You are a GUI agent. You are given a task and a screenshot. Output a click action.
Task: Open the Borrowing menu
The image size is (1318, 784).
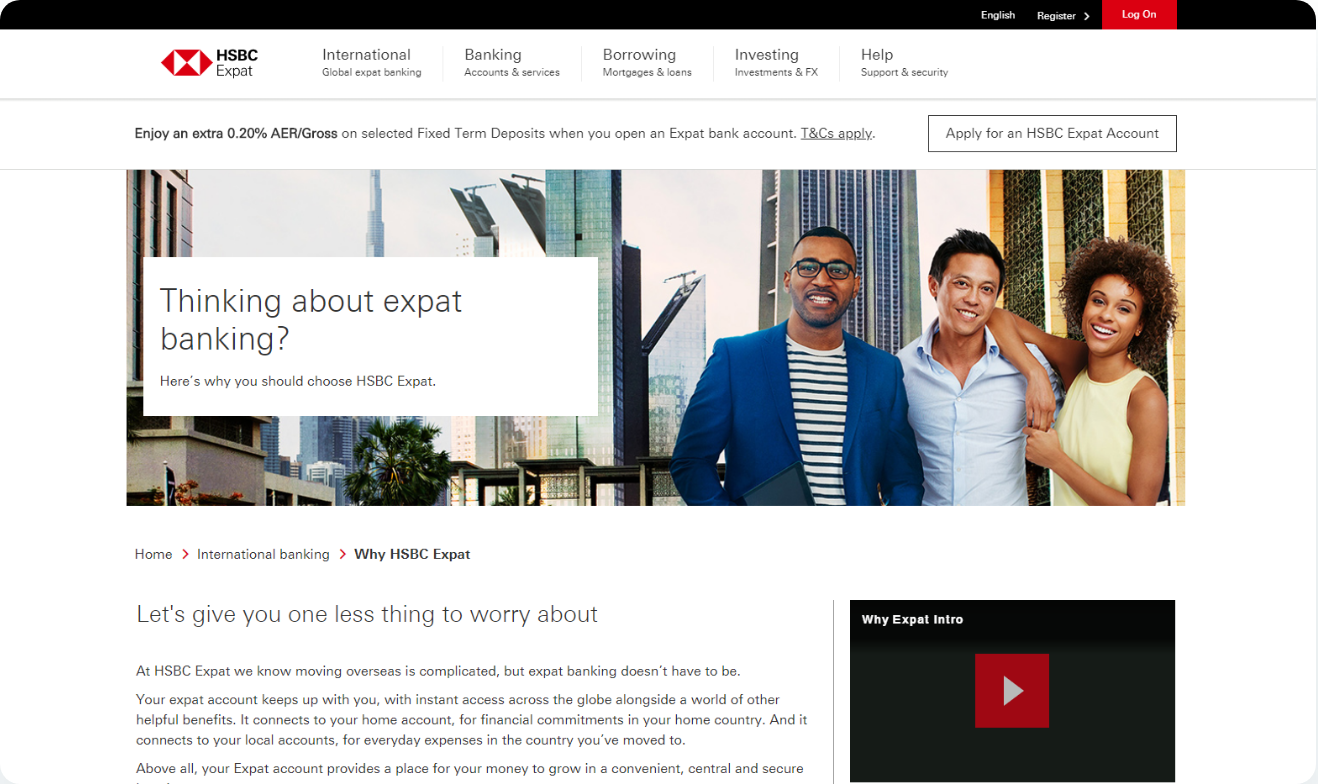point(647,63)
